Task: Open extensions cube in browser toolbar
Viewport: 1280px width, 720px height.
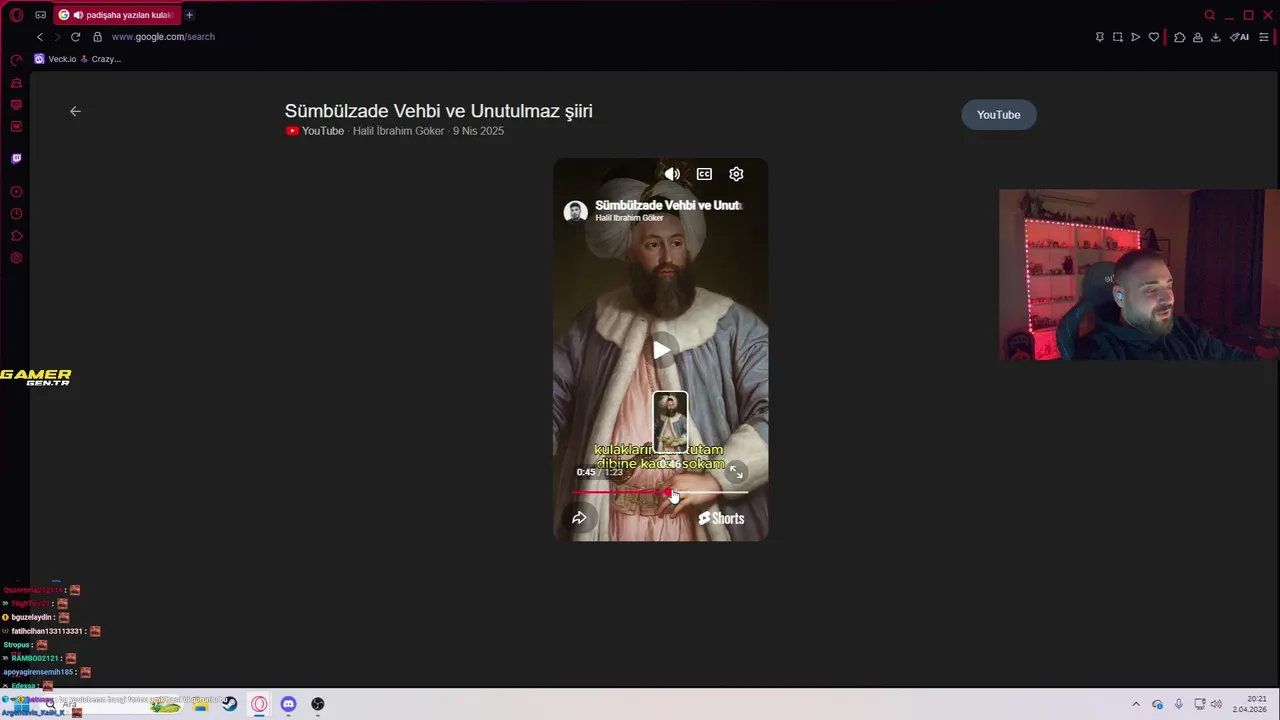Action: click(1180, 37)
